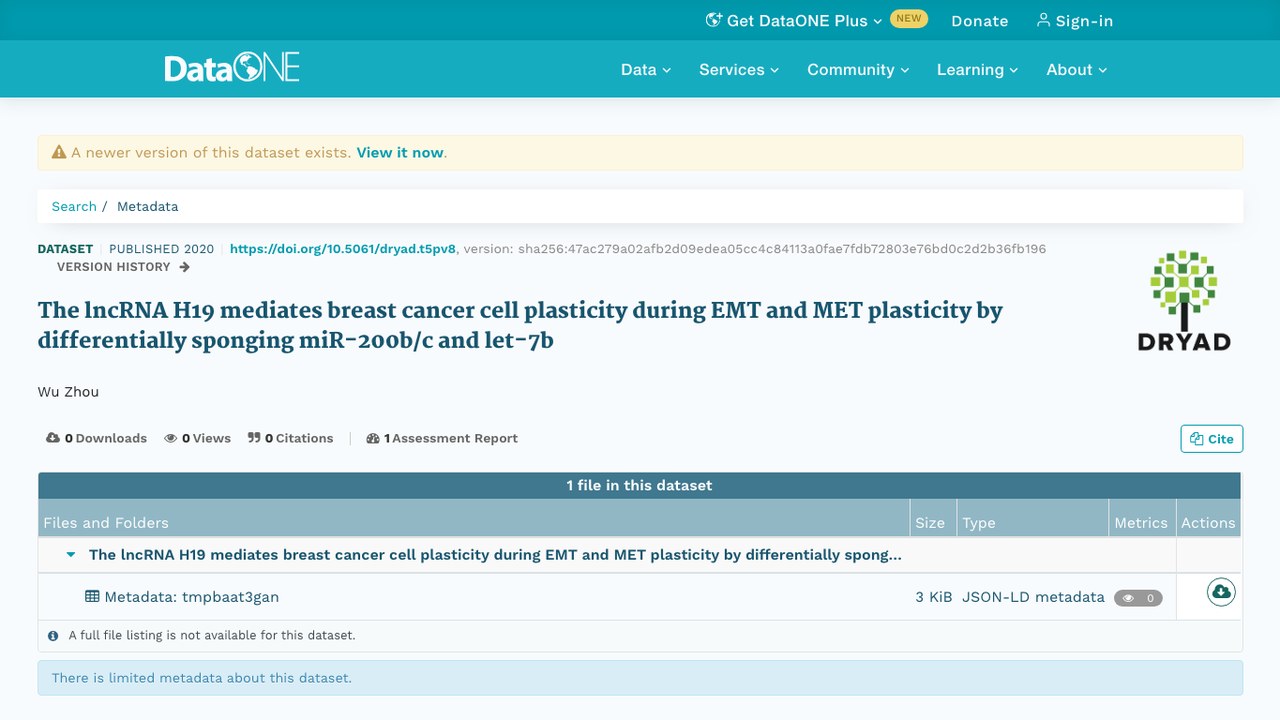Click the Cite button

(1212, 439)
